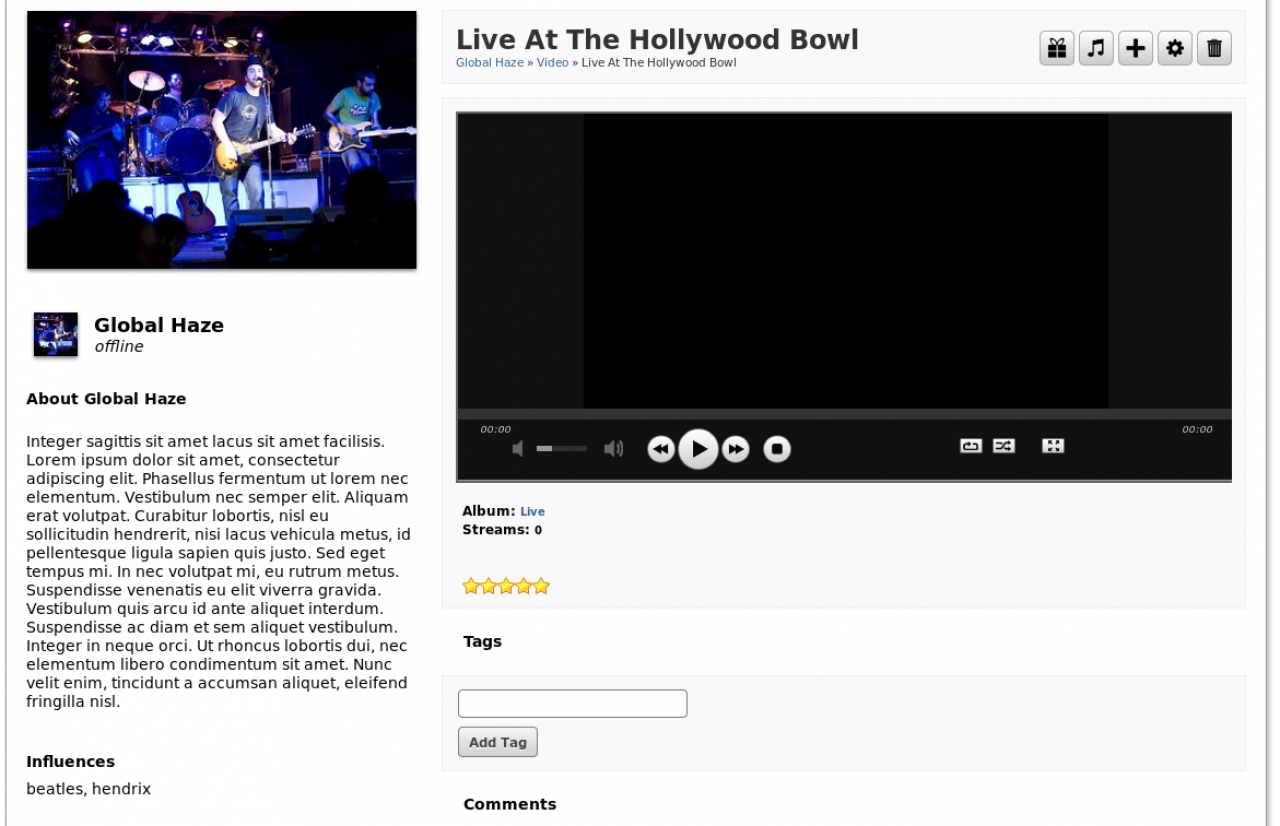This screenshot has width=1280, height=826.
Task: Mute audio with the small speaker icon
Action: click(x=518, y=449)
